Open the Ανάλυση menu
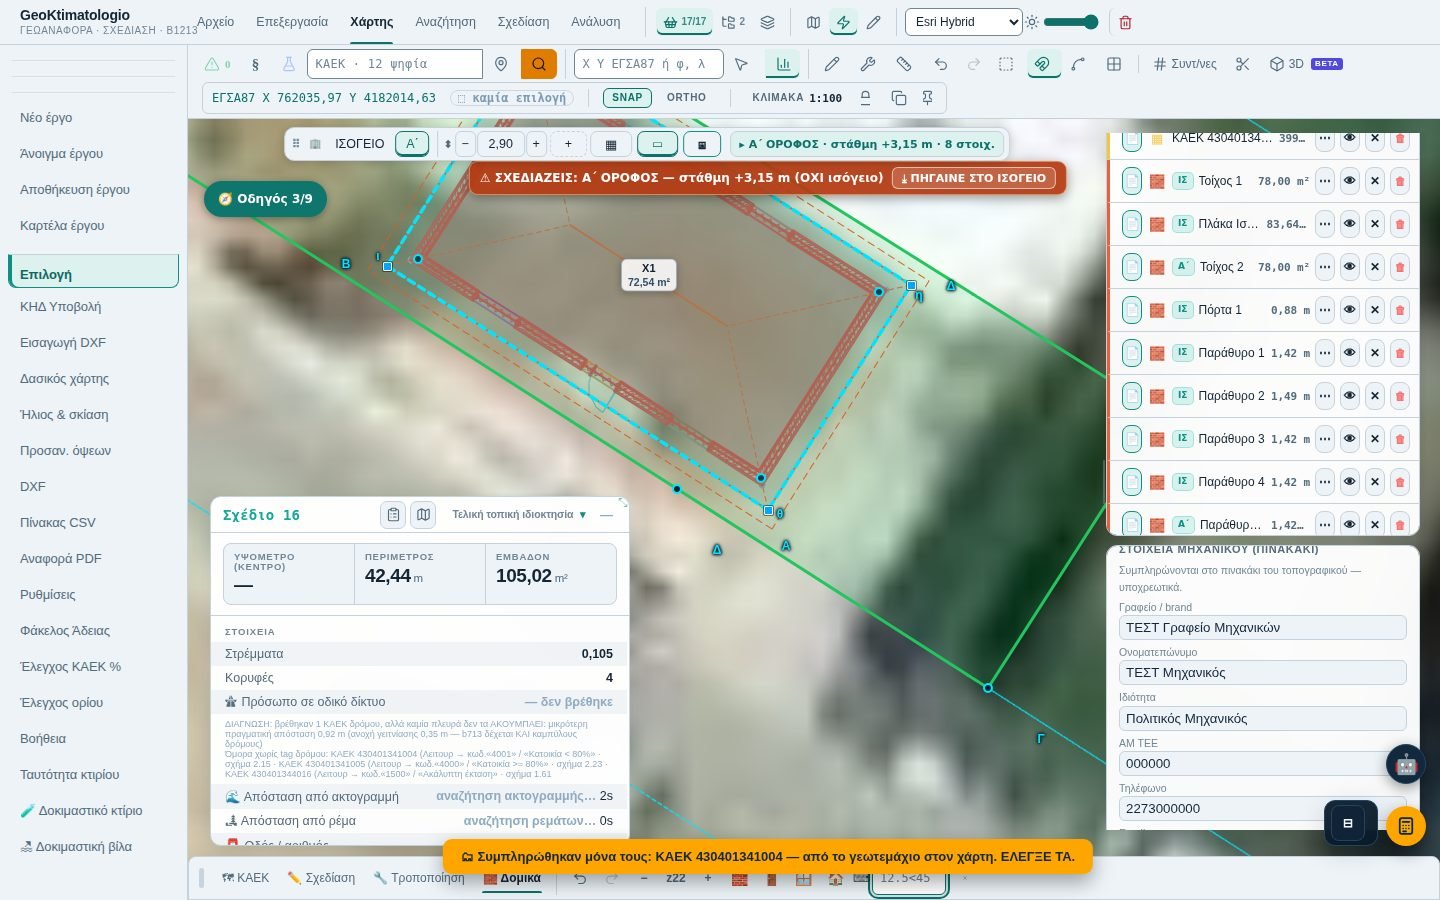Viewport: 1440px width, 900px height. tap(595, 22)
